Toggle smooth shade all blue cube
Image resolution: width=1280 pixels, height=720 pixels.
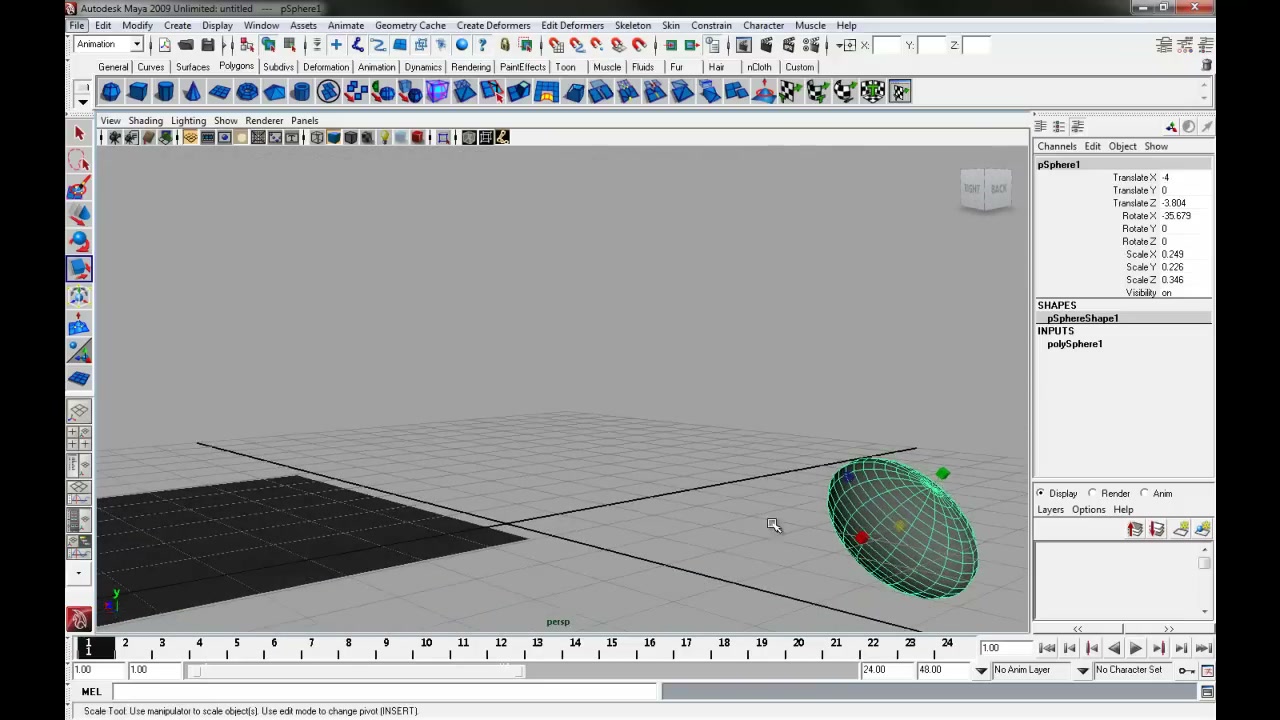[x=334, y=138]
